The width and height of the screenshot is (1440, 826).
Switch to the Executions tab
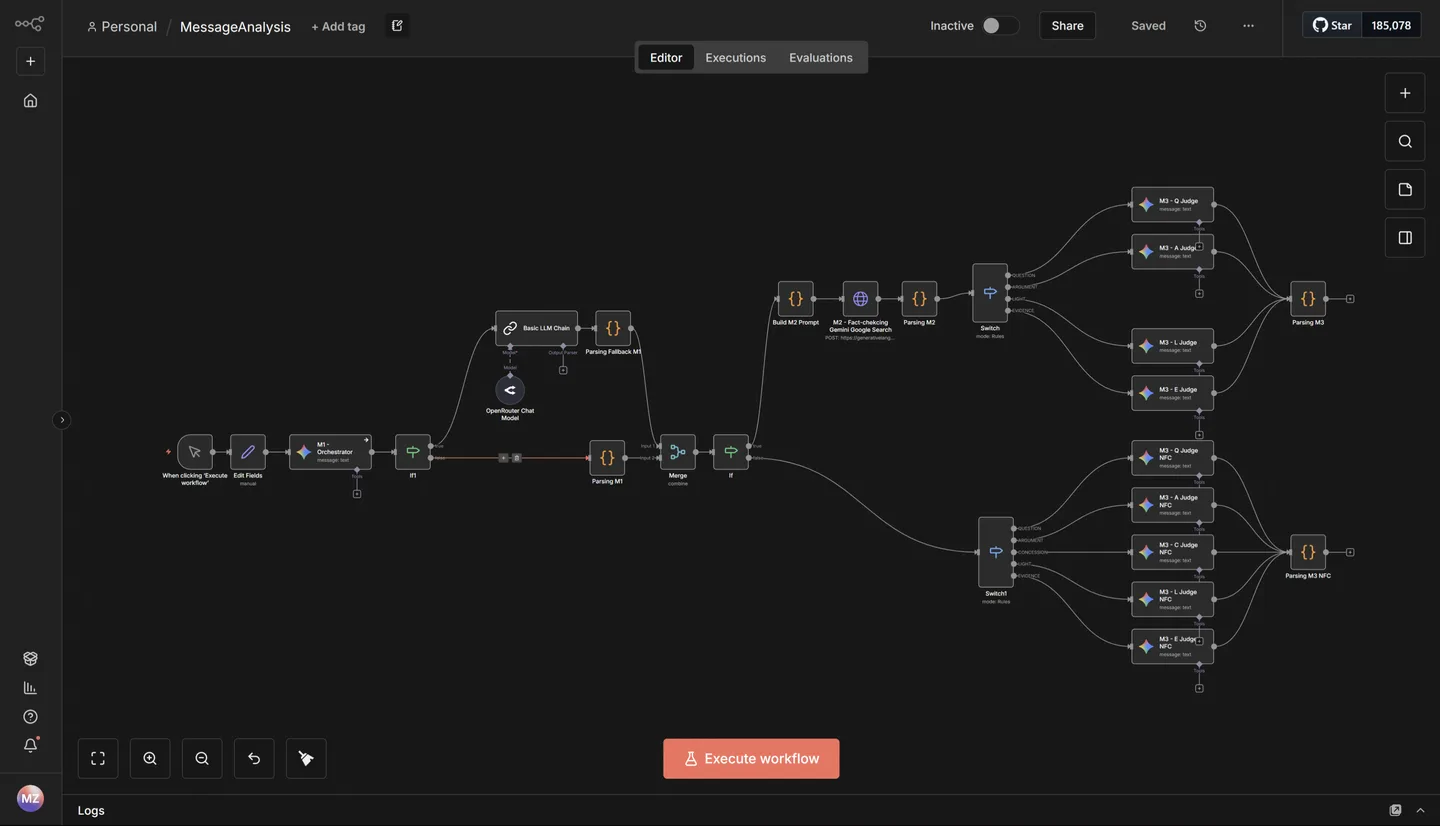[x=736, y=57]
